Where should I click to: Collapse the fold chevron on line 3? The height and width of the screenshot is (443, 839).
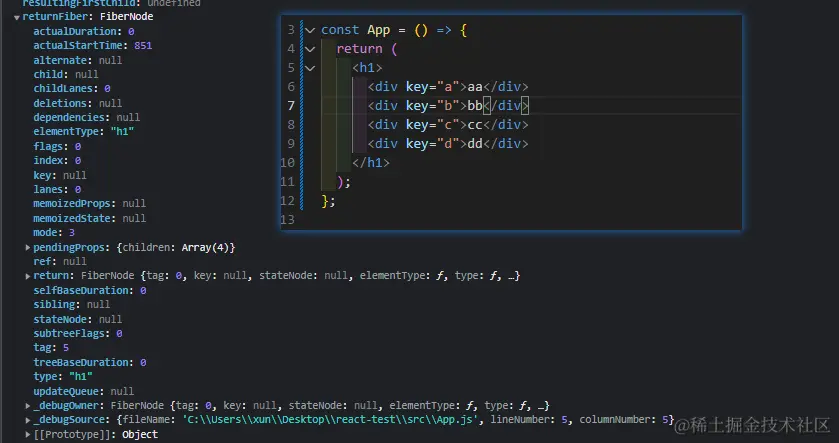click(310, 30)
